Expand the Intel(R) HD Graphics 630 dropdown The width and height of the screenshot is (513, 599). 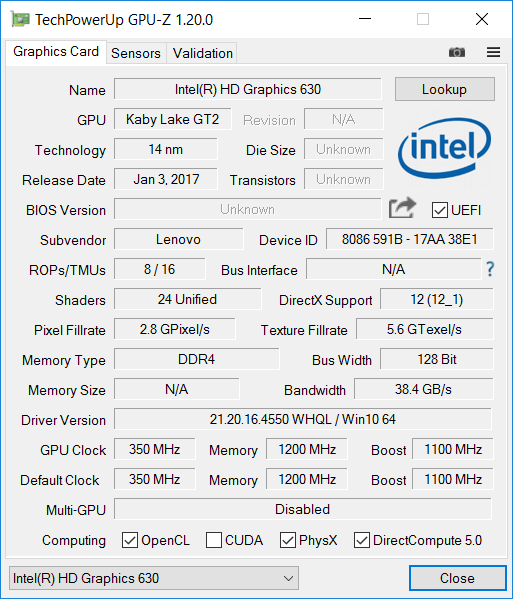coord(154,578)
